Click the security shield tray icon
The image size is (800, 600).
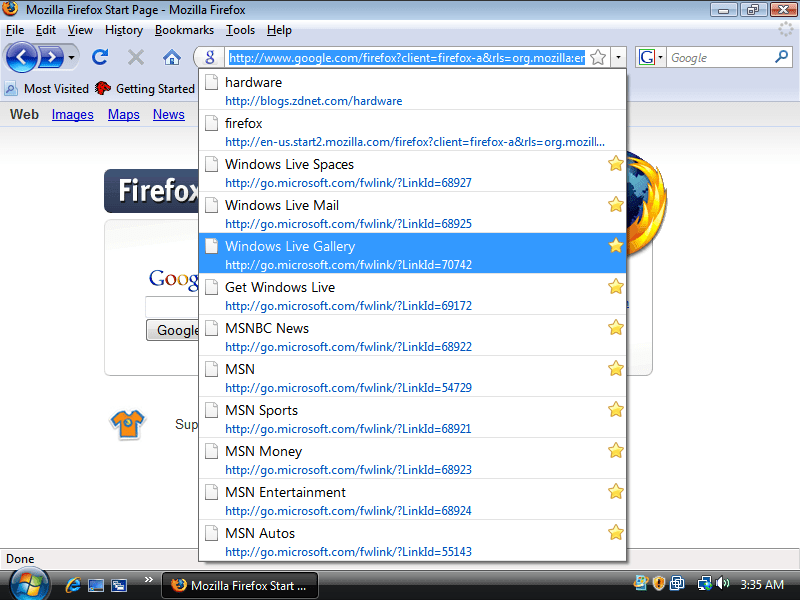point(659,583)
